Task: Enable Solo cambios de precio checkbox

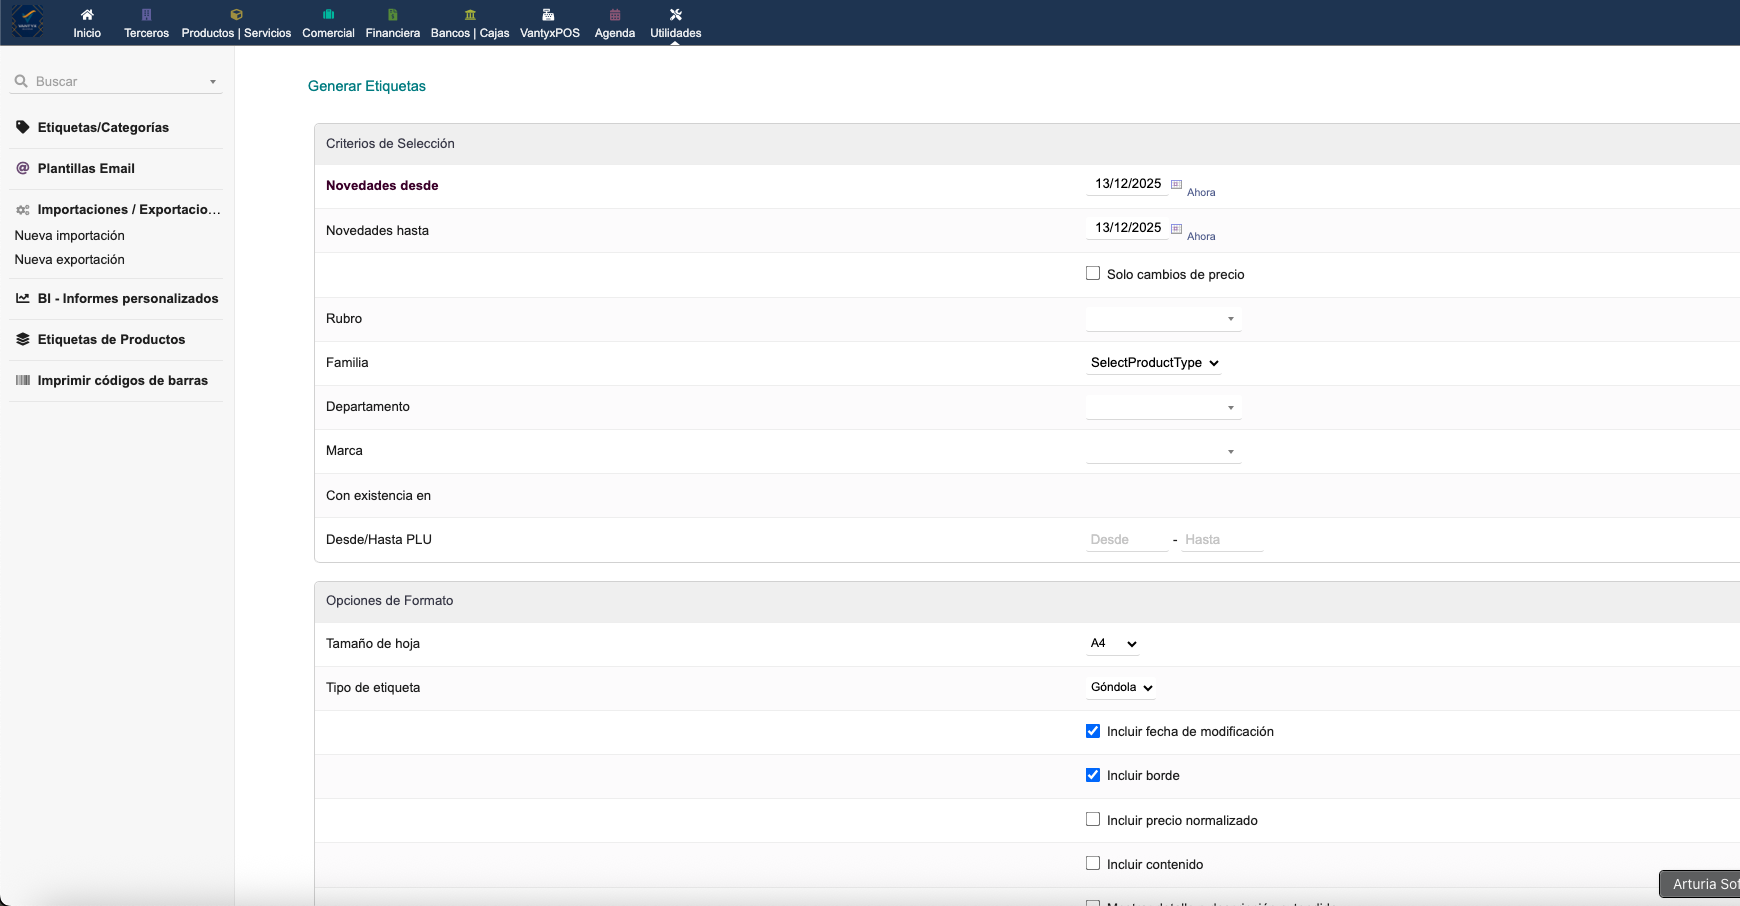Action: [1093, 274]
